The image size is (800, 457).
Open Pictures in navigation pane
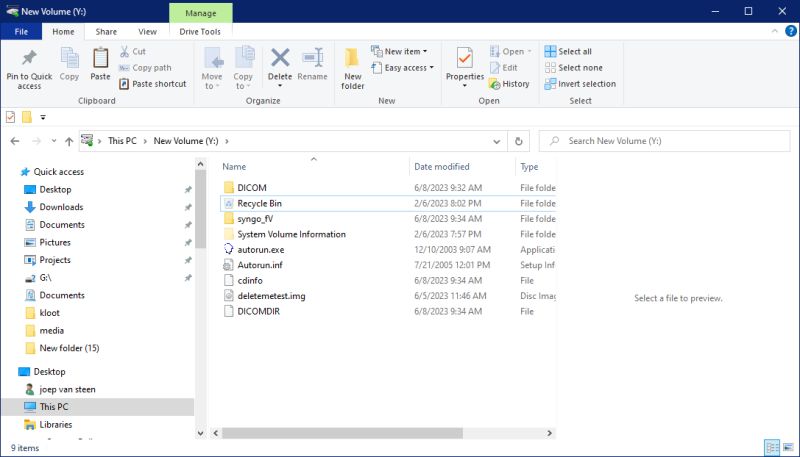[55, 242]
